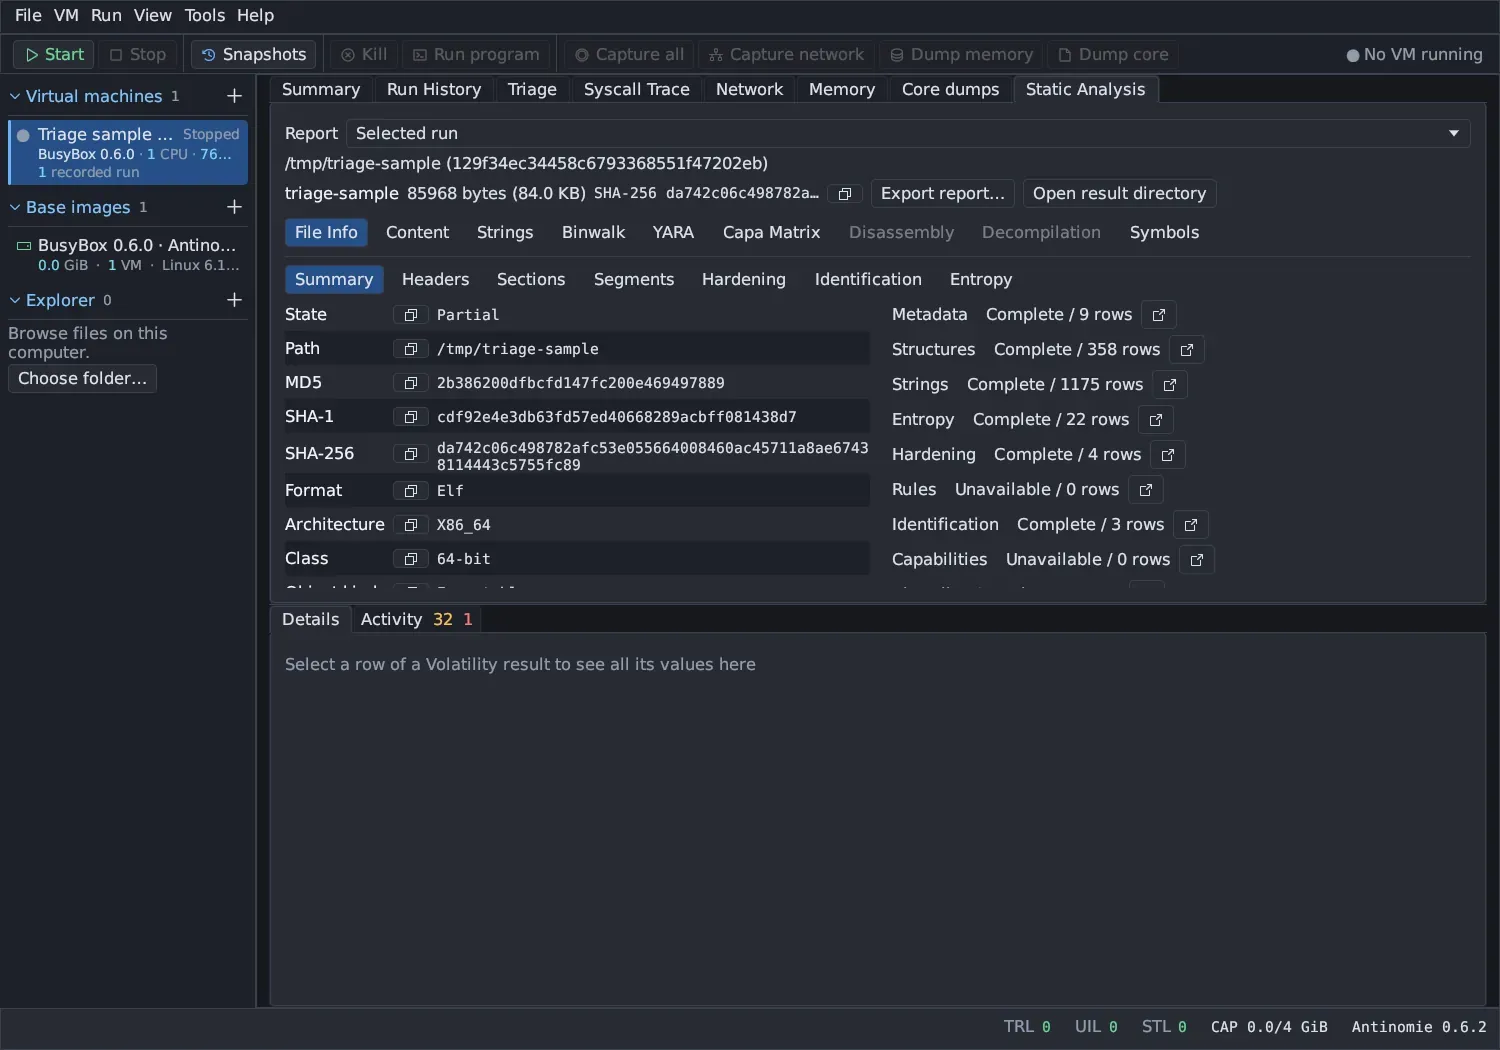
Task: Click Export report button
Action: [943, 194]
